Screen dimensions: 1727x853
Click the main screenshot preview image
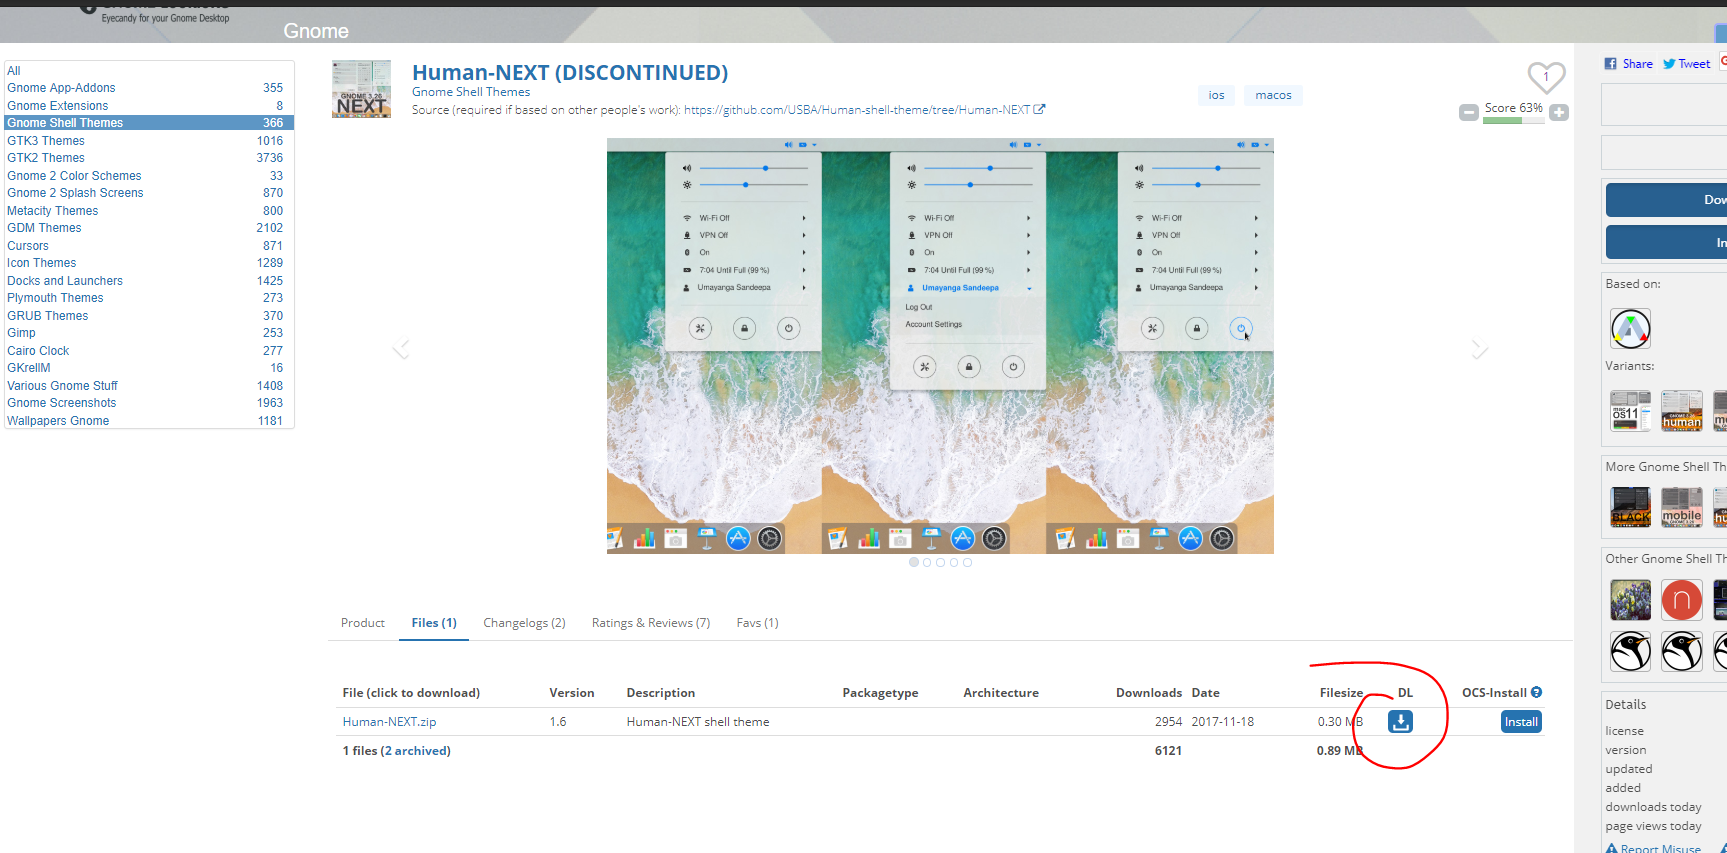(940, 346)
